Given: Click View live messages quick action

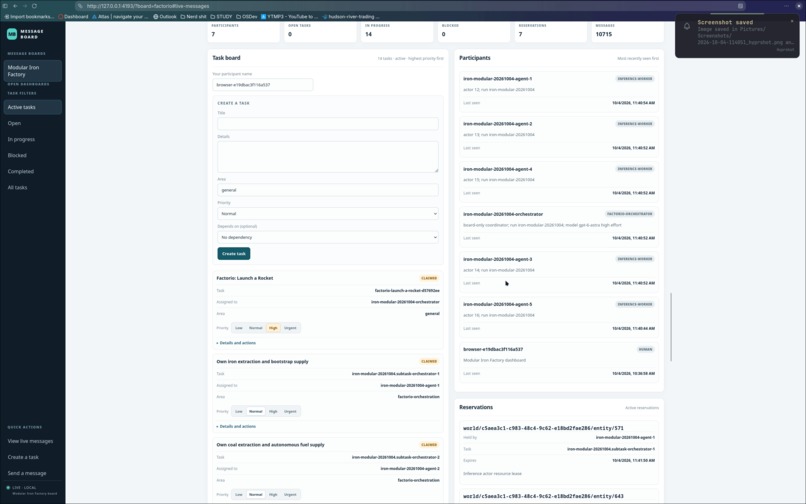Looking at the screenshot, I should 30,441.
